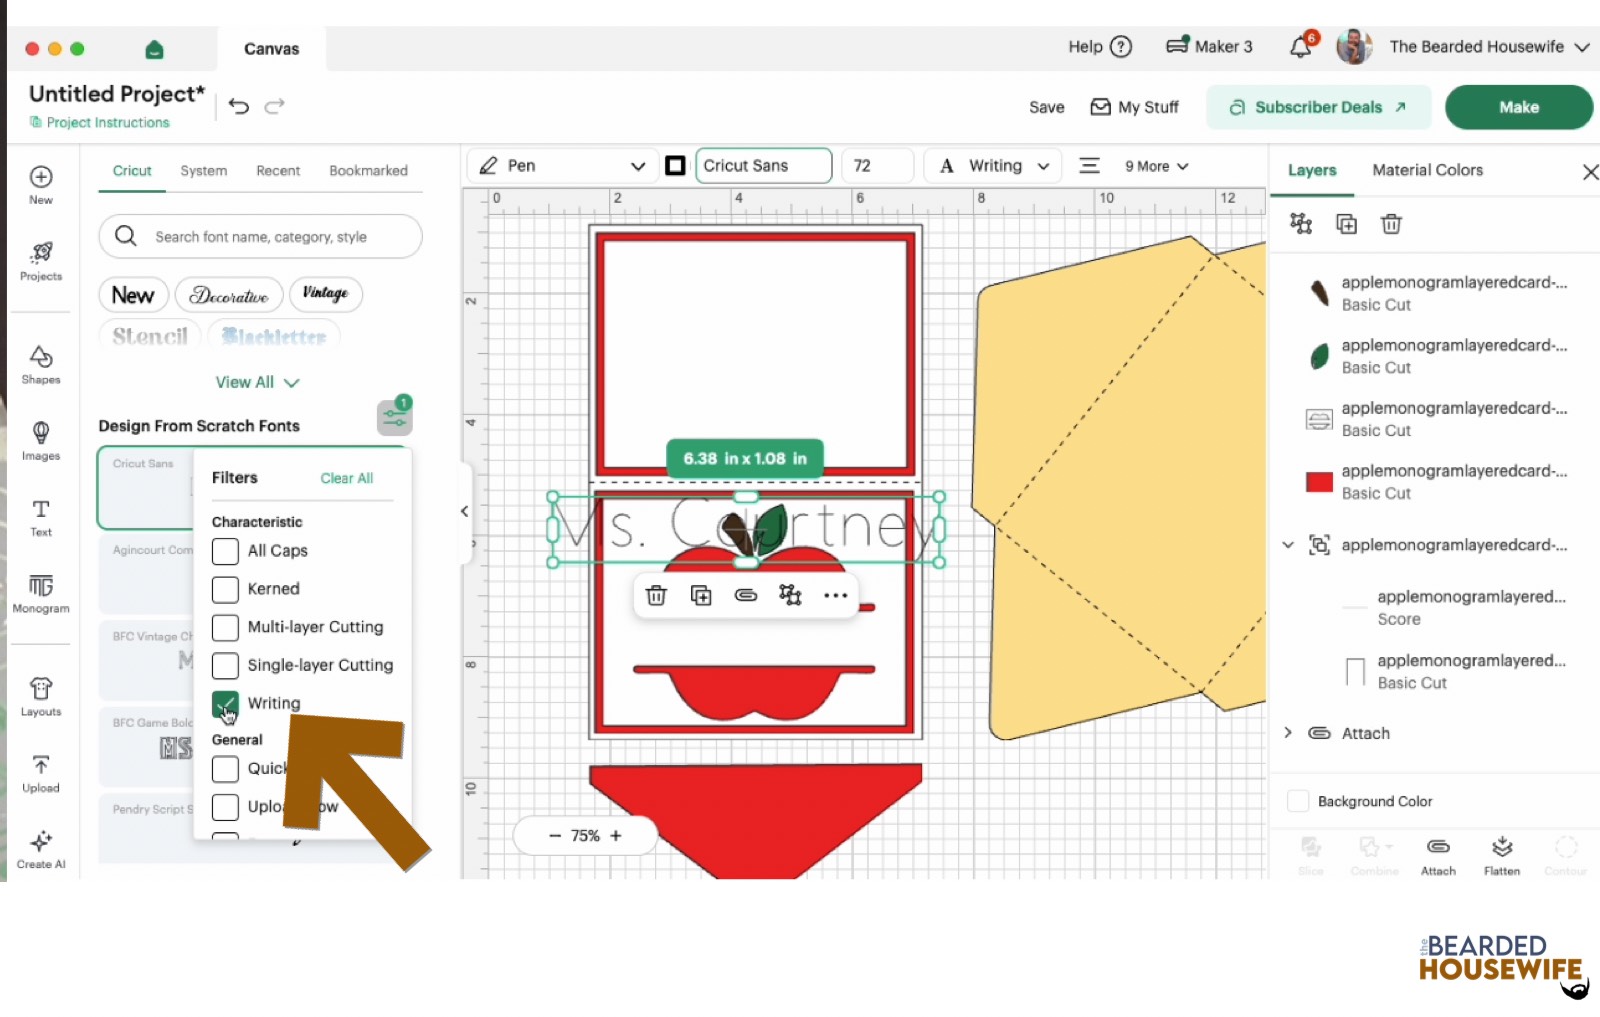Duplicate selection via floating toolbar
This screenshot has height=1017, width=1600.
coord(701,595)
